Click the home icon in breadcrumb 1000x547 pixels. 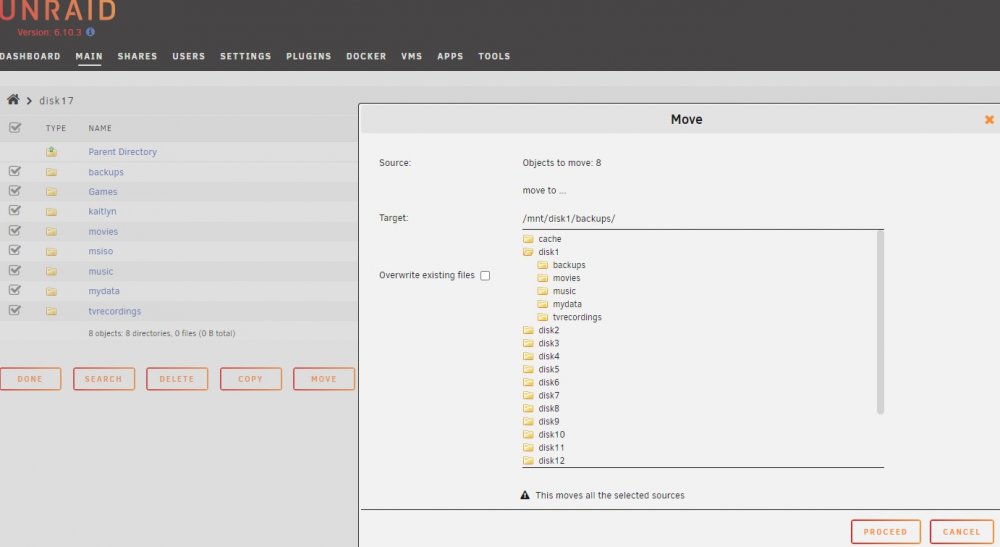(x=13, y=99)
